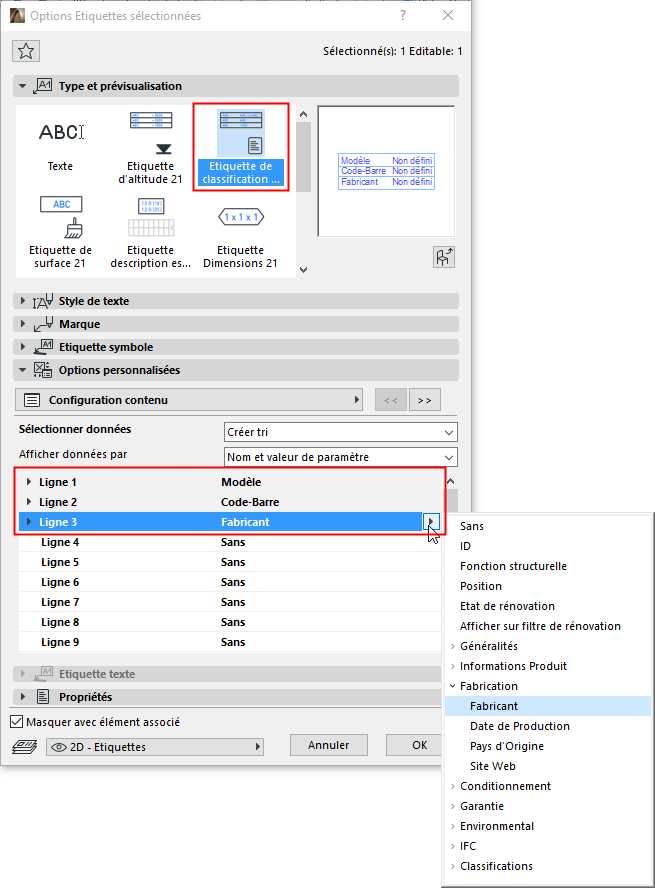Screen dimensions: 655x888
Task: Expand Ligne 1 row
Action: point(29,482)
